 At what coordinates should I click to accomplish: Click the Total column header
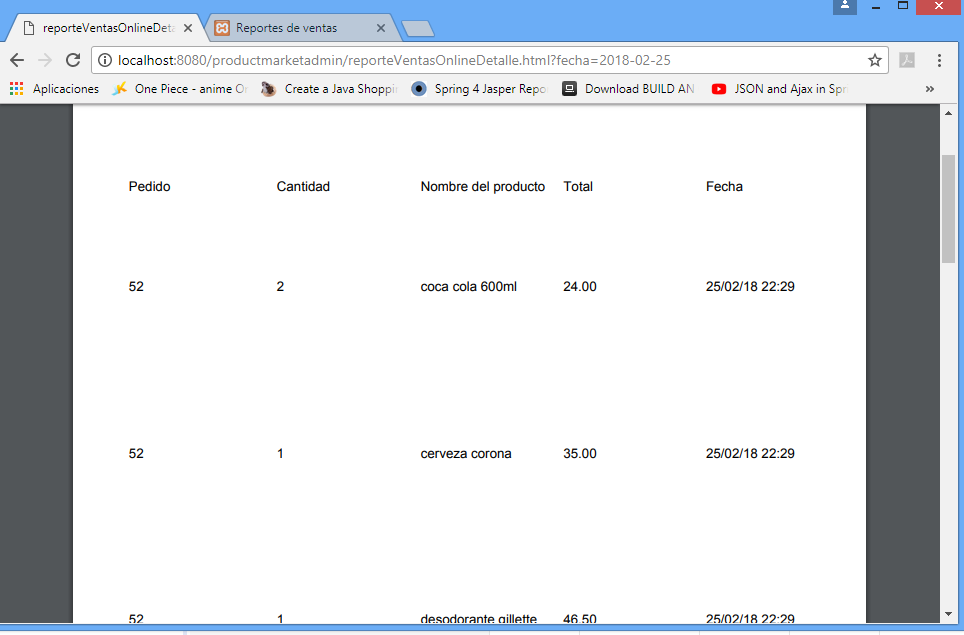tap(578, 186)
